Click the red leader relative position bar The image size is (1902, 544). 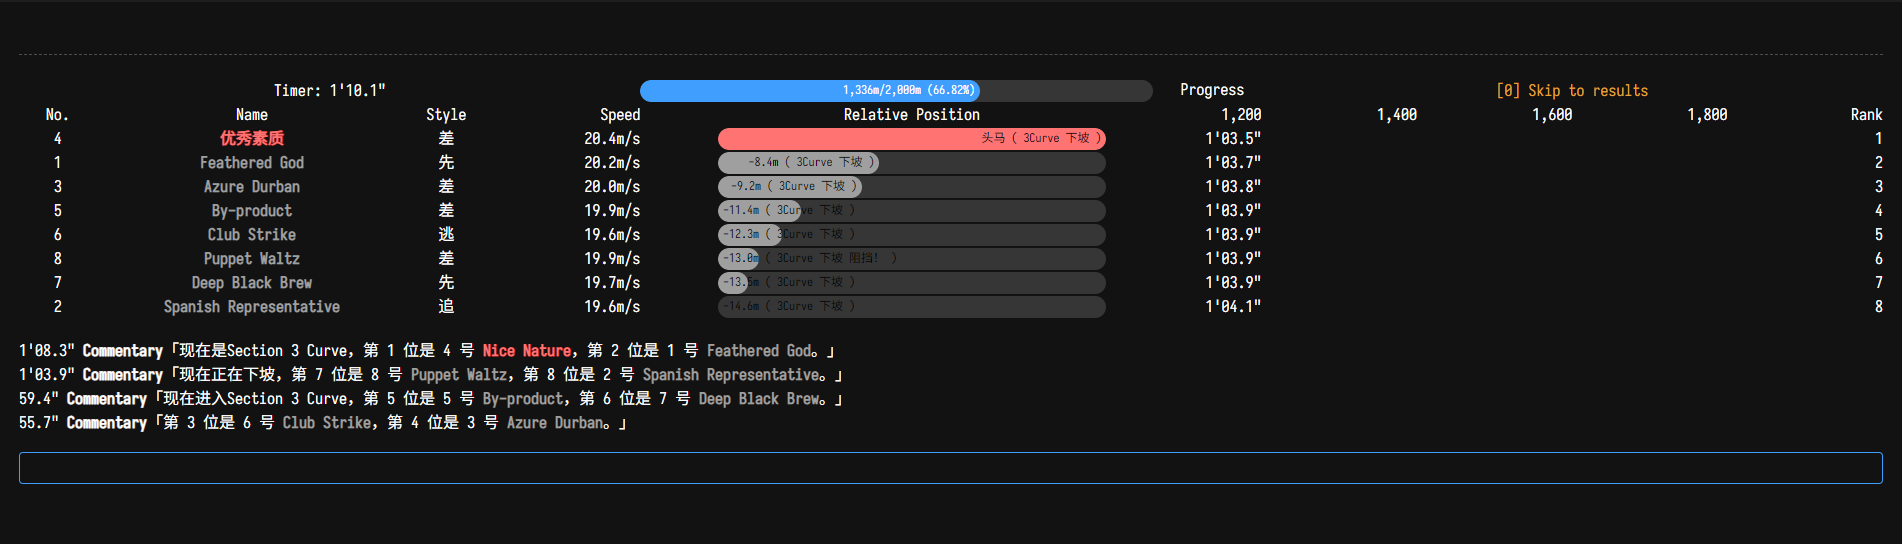(912, 139)
